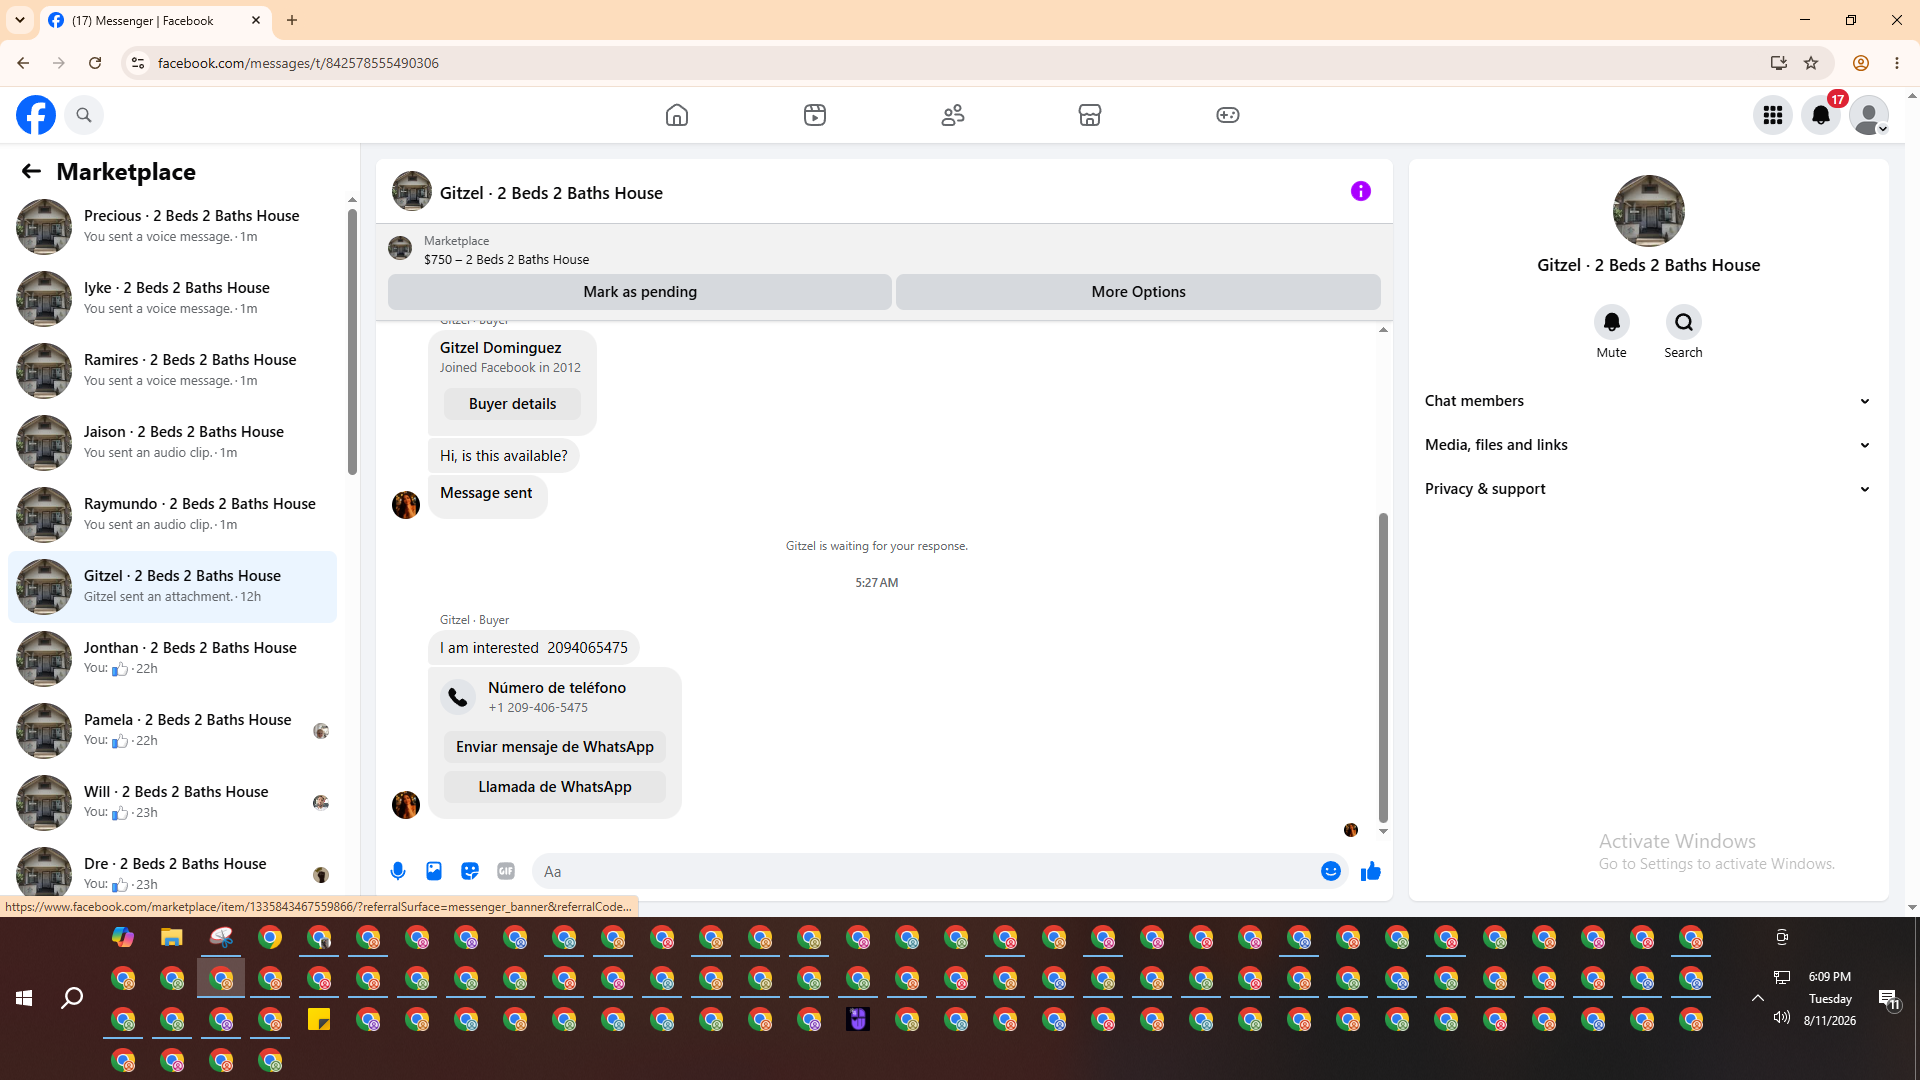The height and width of the screenshot is (1080, 1920).
Task: Click the phone number +1 209-406-5475
Action: point(538,708)
